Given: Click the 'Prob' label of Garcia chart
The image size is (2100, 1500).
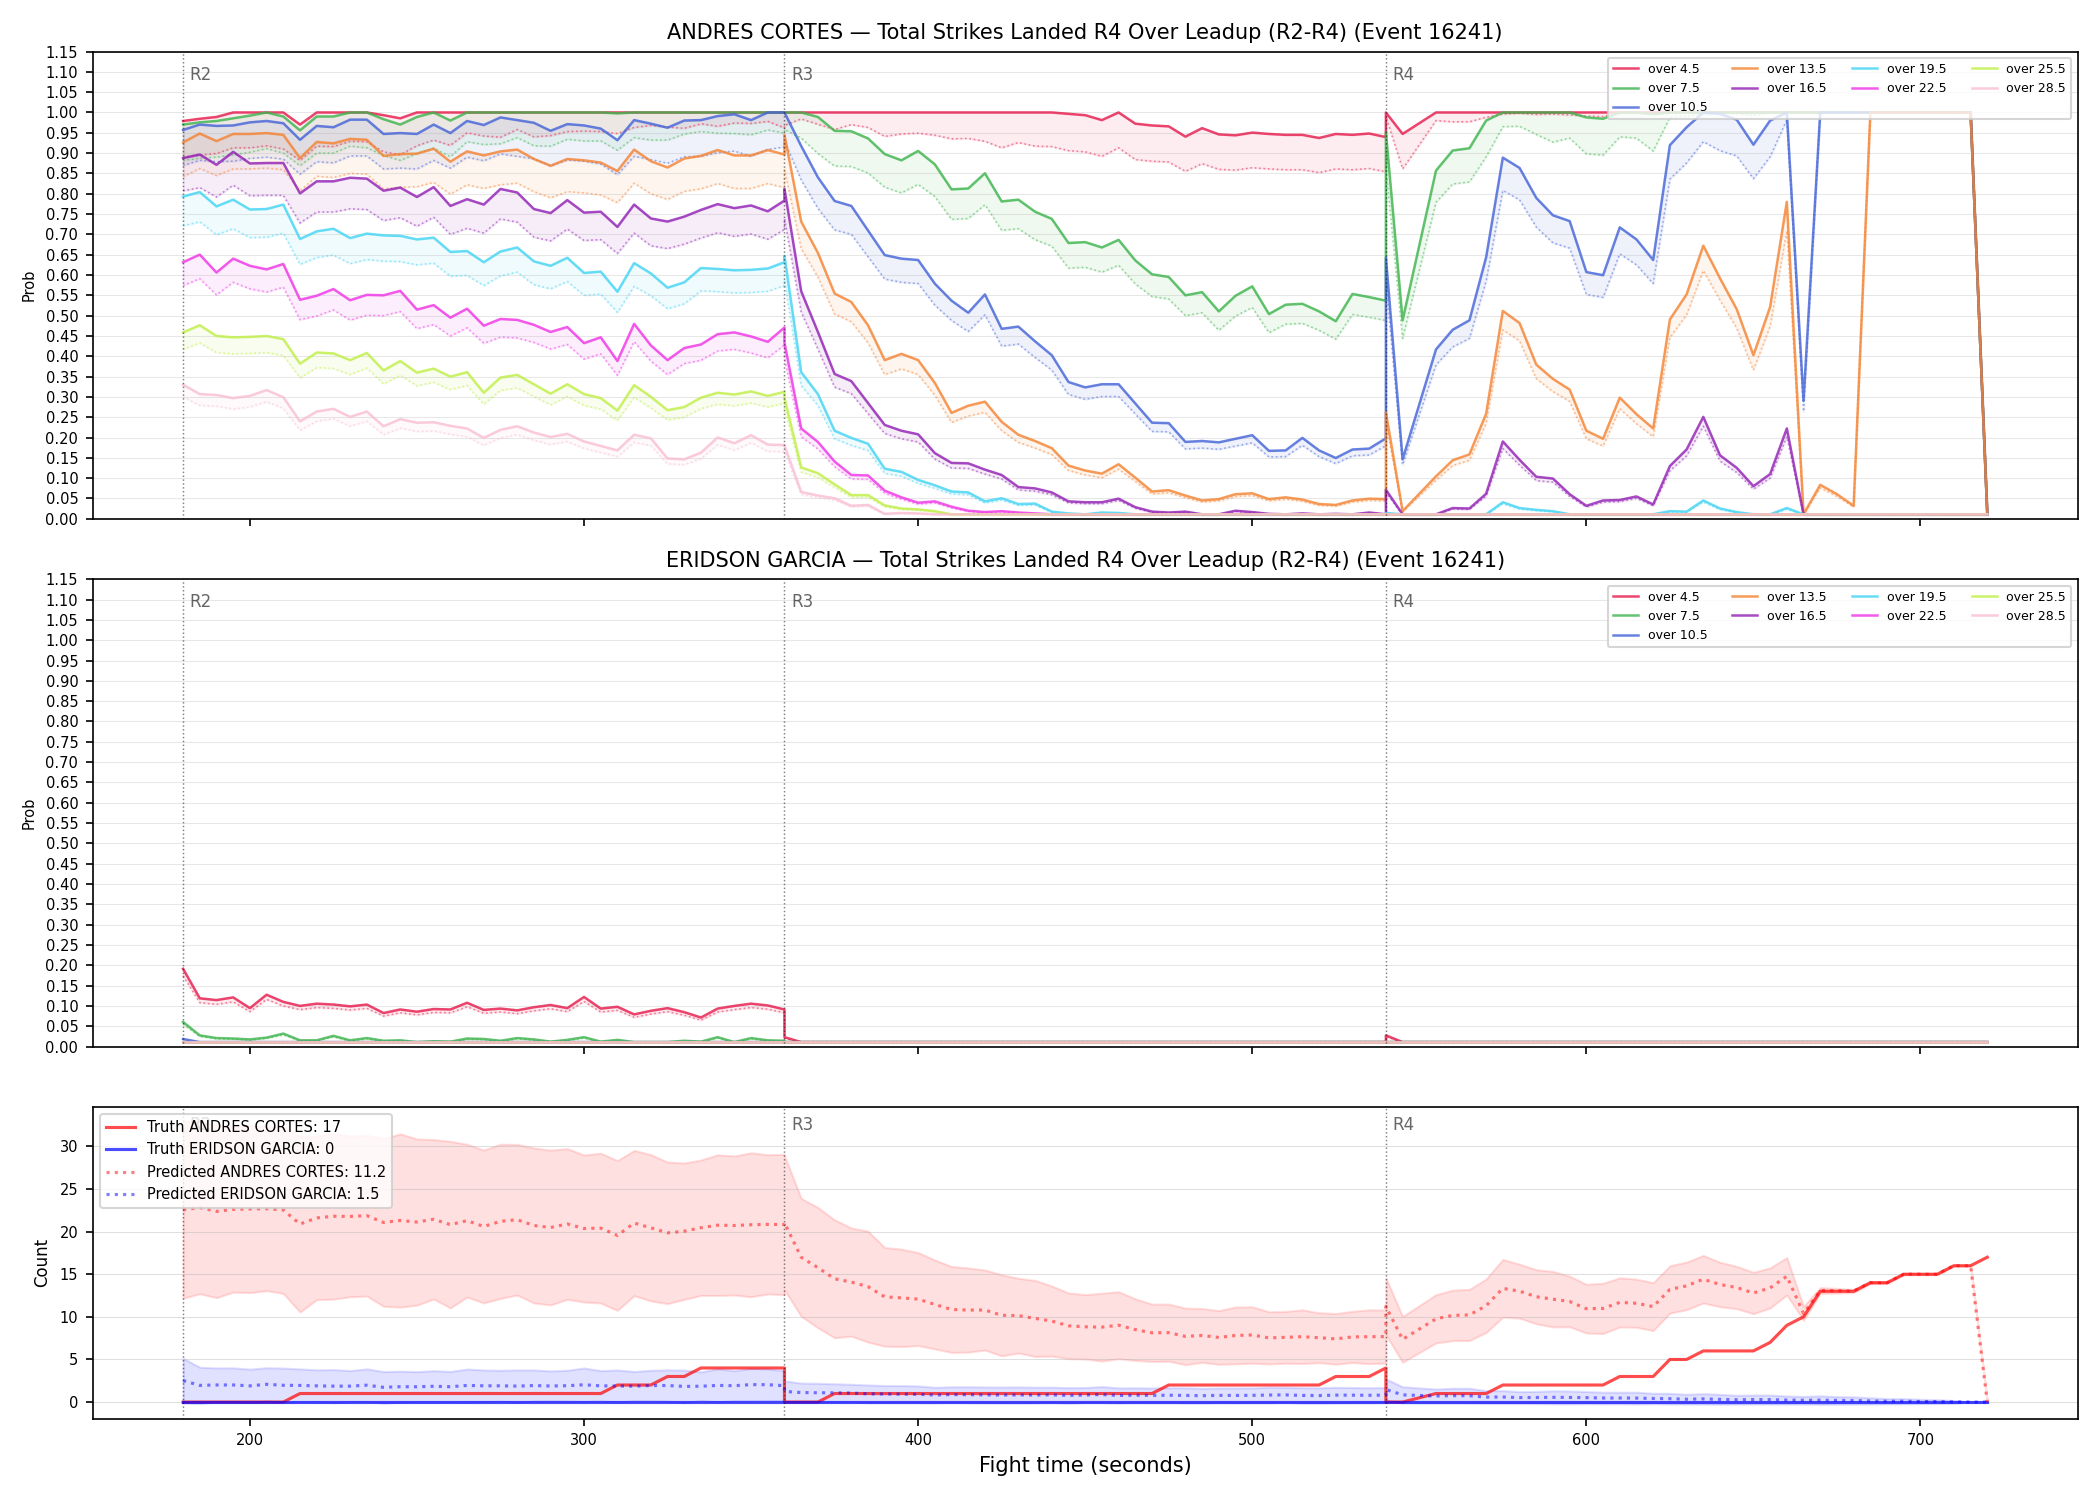Looking at the screenshot, I should tap(28, 814).
